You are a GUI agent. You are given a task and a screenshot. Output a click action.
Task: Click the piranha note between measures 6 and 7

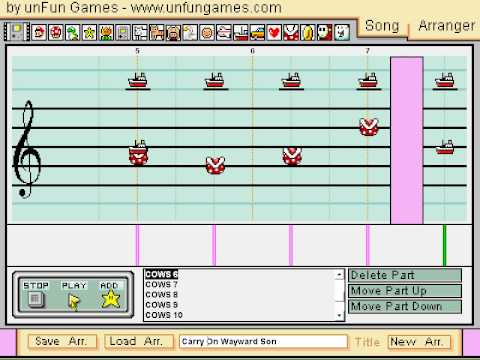point(292,156)
